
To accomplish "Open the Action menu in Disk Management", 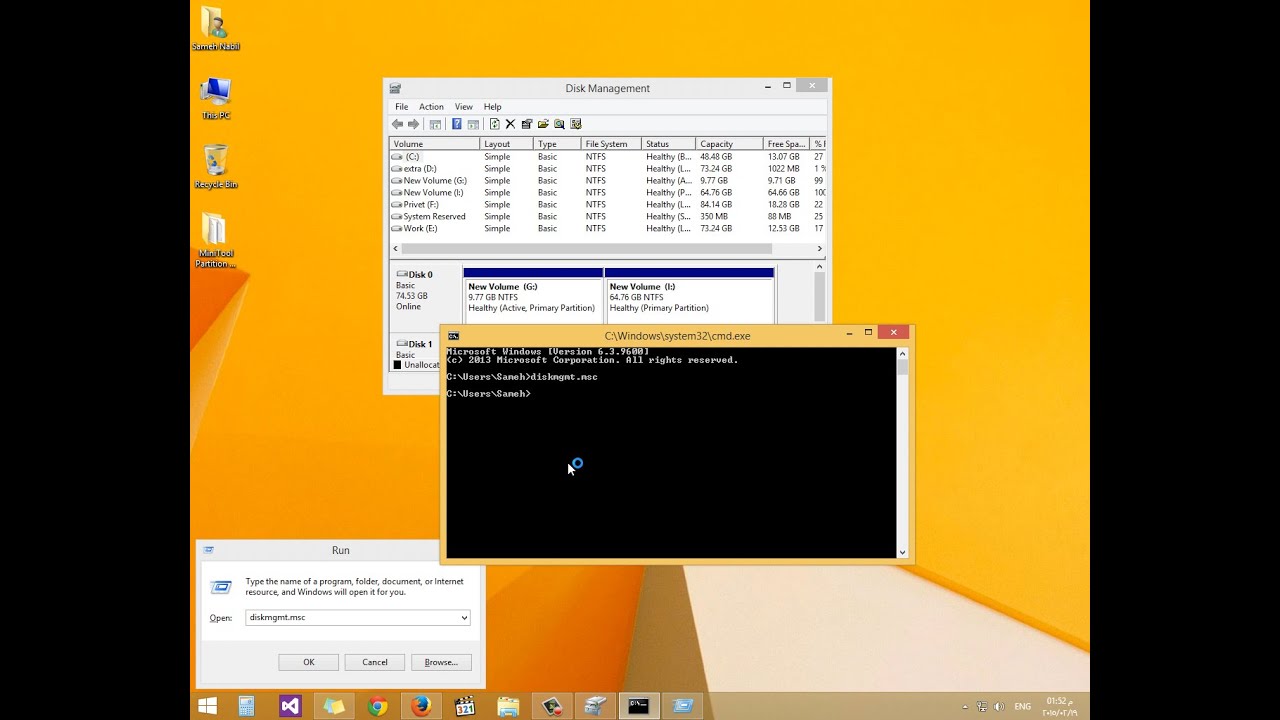I will coord(431,106).
